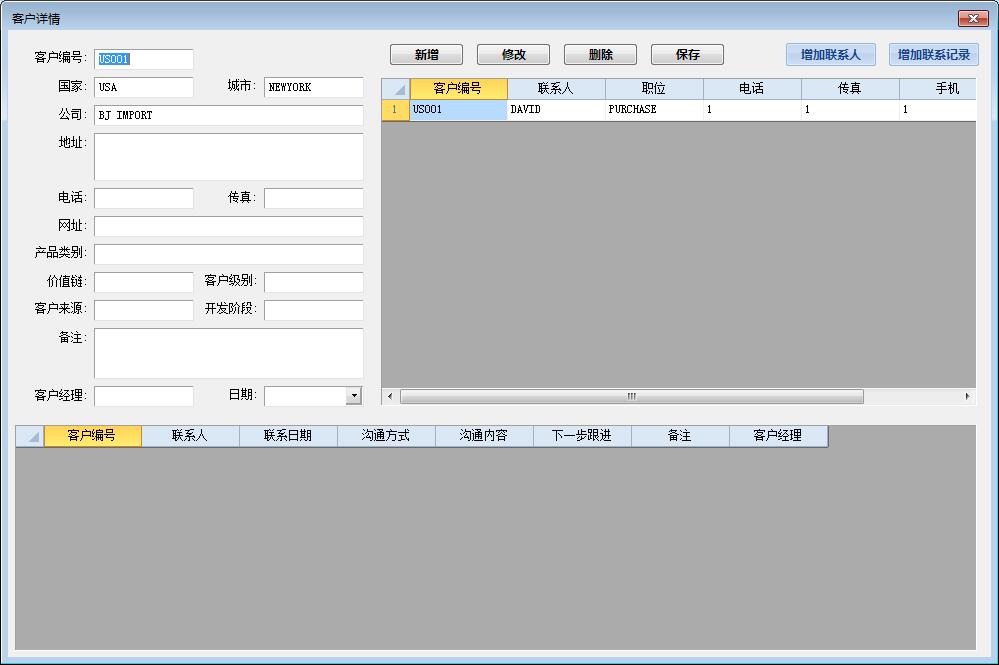
Task: Click the select-all corner of contacts grid
Action: [396, 89]
